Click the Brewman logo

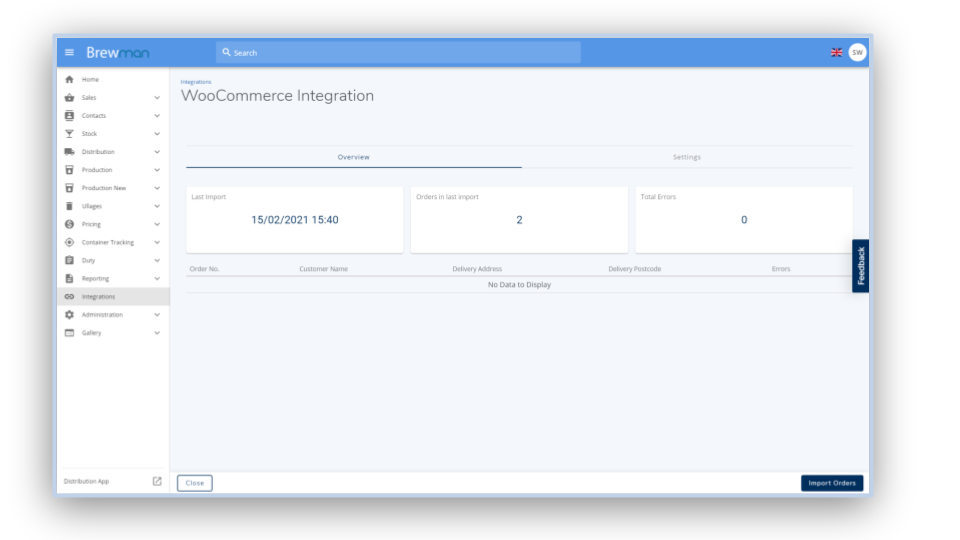(x=118, y=53)
